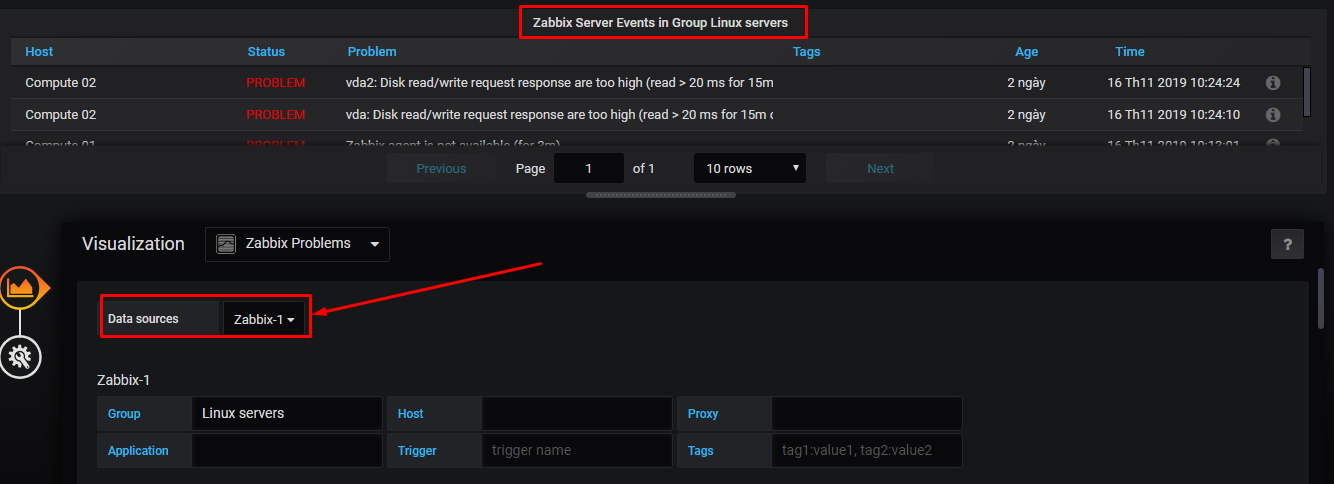
Task: Open the help question mark button
Action: [1287, 244]
